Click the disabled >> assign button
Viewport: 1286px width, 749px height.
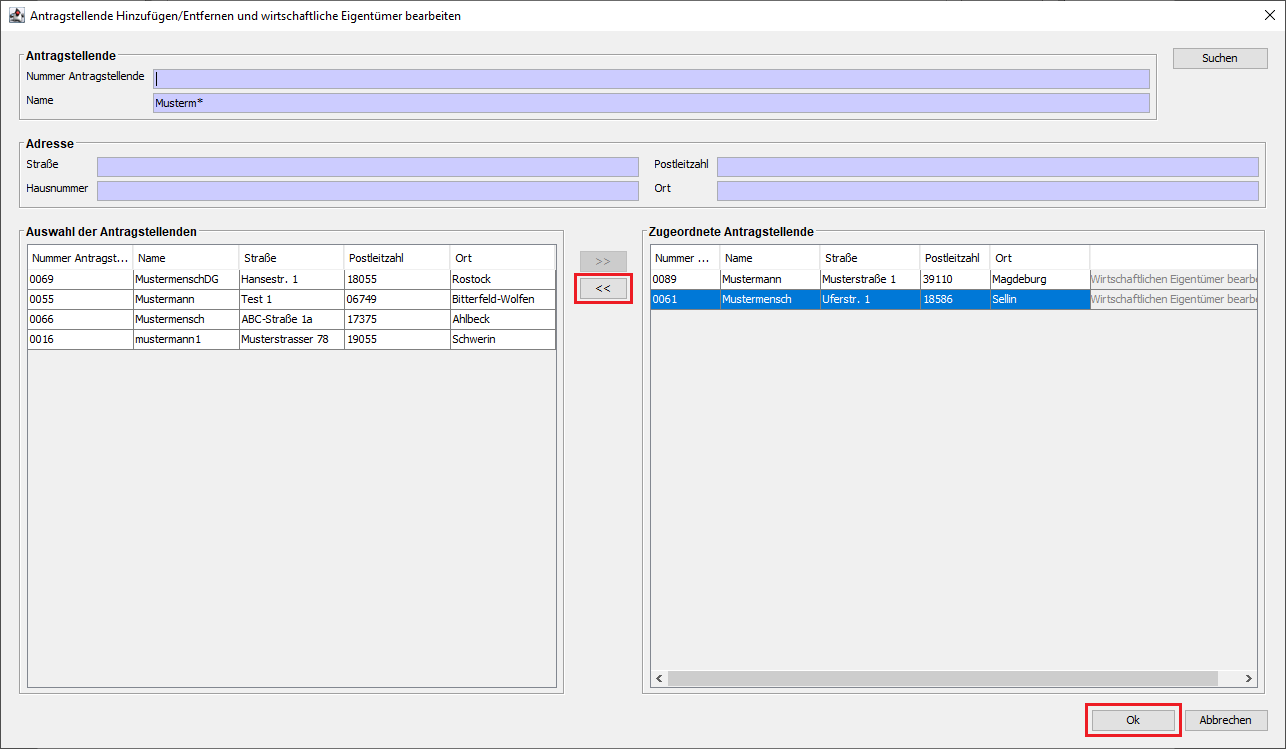click(x=603, y=261)
